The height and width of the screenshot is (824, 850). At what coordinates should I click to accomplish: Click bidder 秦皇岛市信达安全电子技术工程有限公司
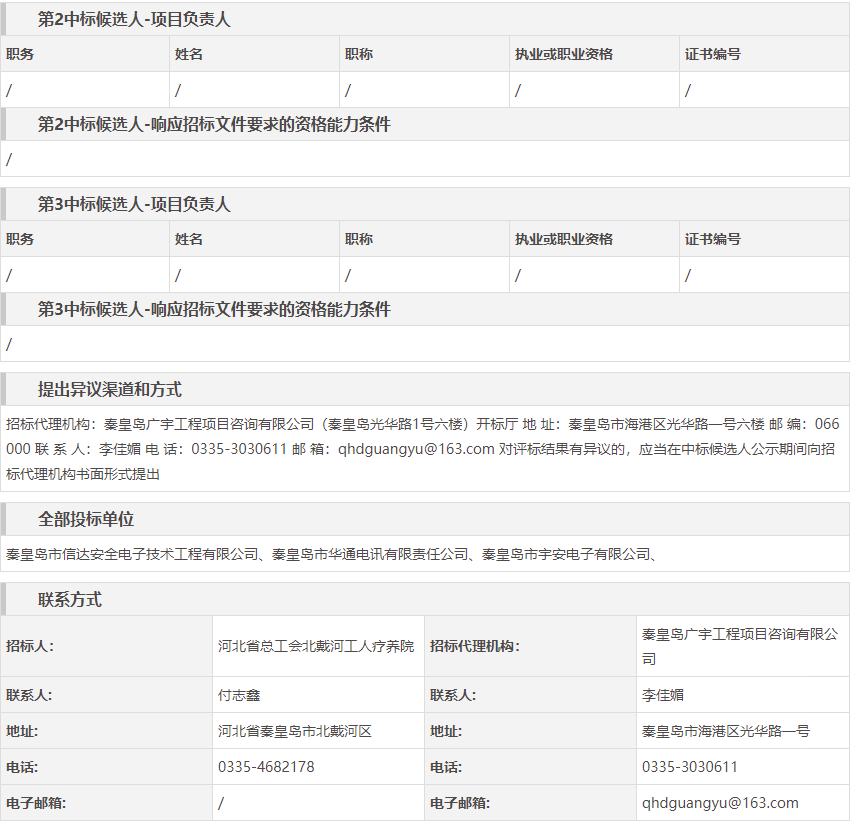[132, 554]
